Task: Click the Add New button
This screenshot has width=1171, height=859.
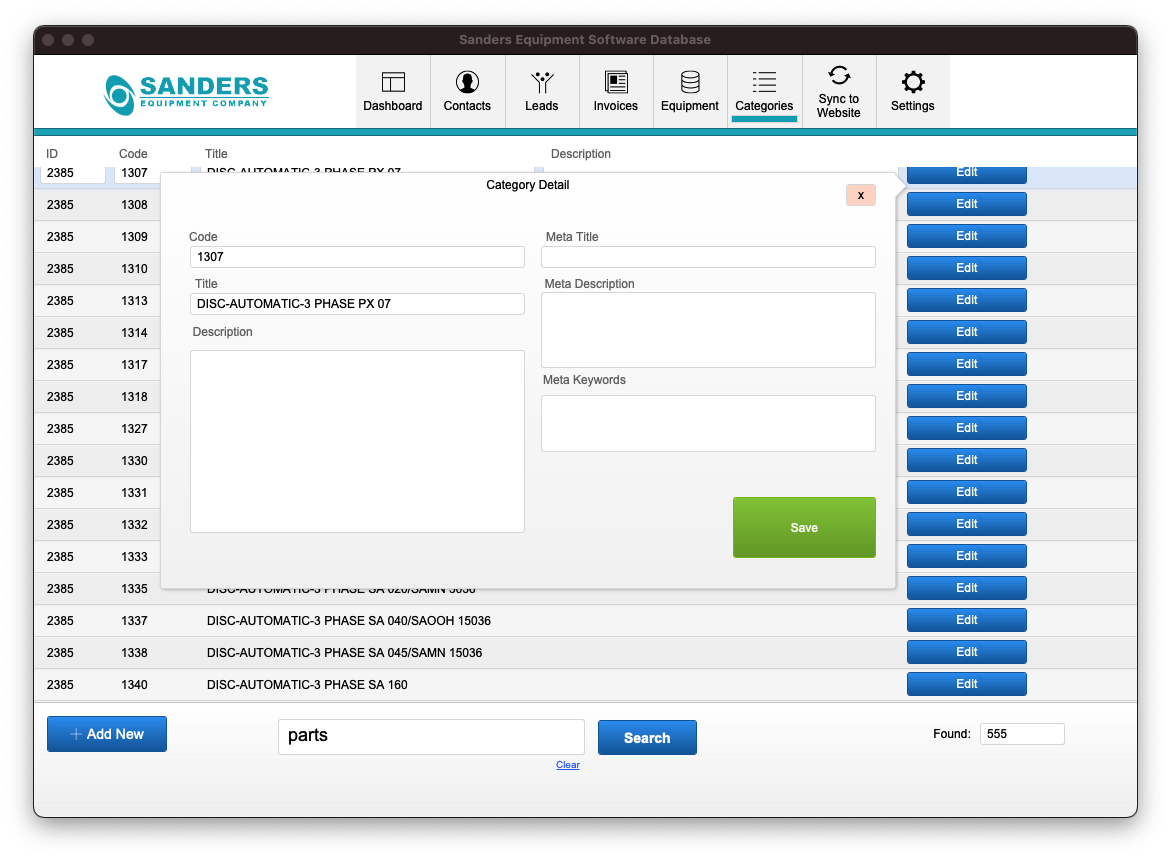Action: click(107, 734)
